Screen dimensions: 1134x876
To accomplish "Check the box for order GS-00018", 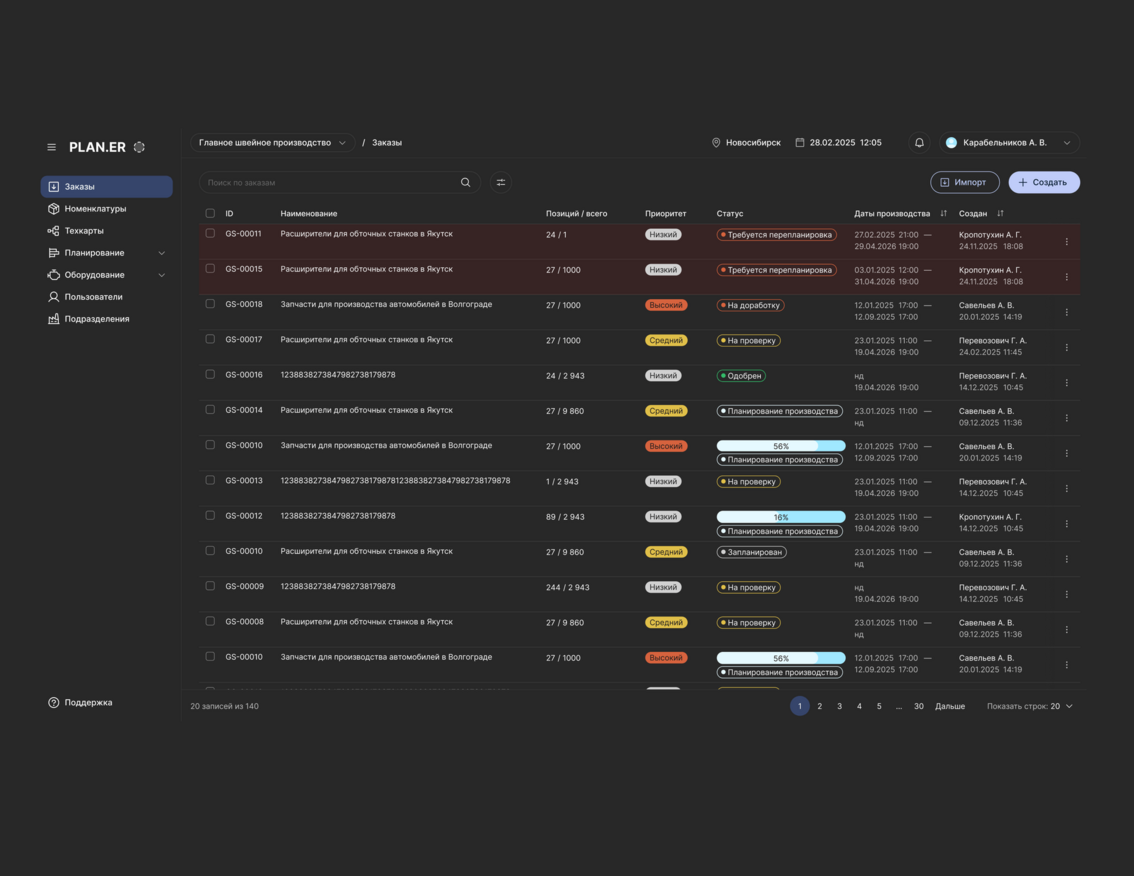I will [210, 304].
